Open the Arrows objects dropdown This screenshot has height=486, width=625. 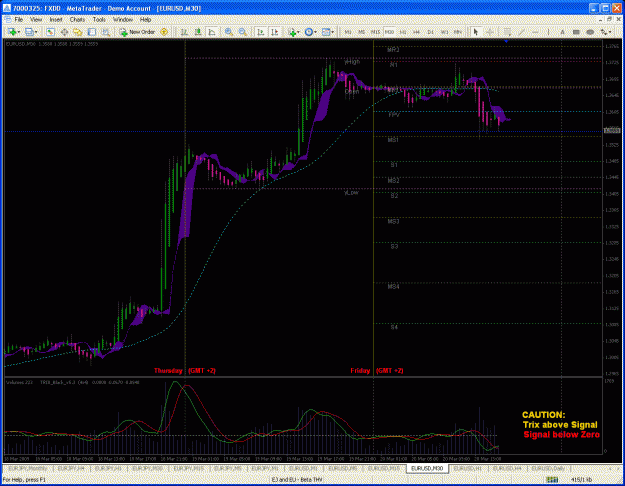point(606,32)
